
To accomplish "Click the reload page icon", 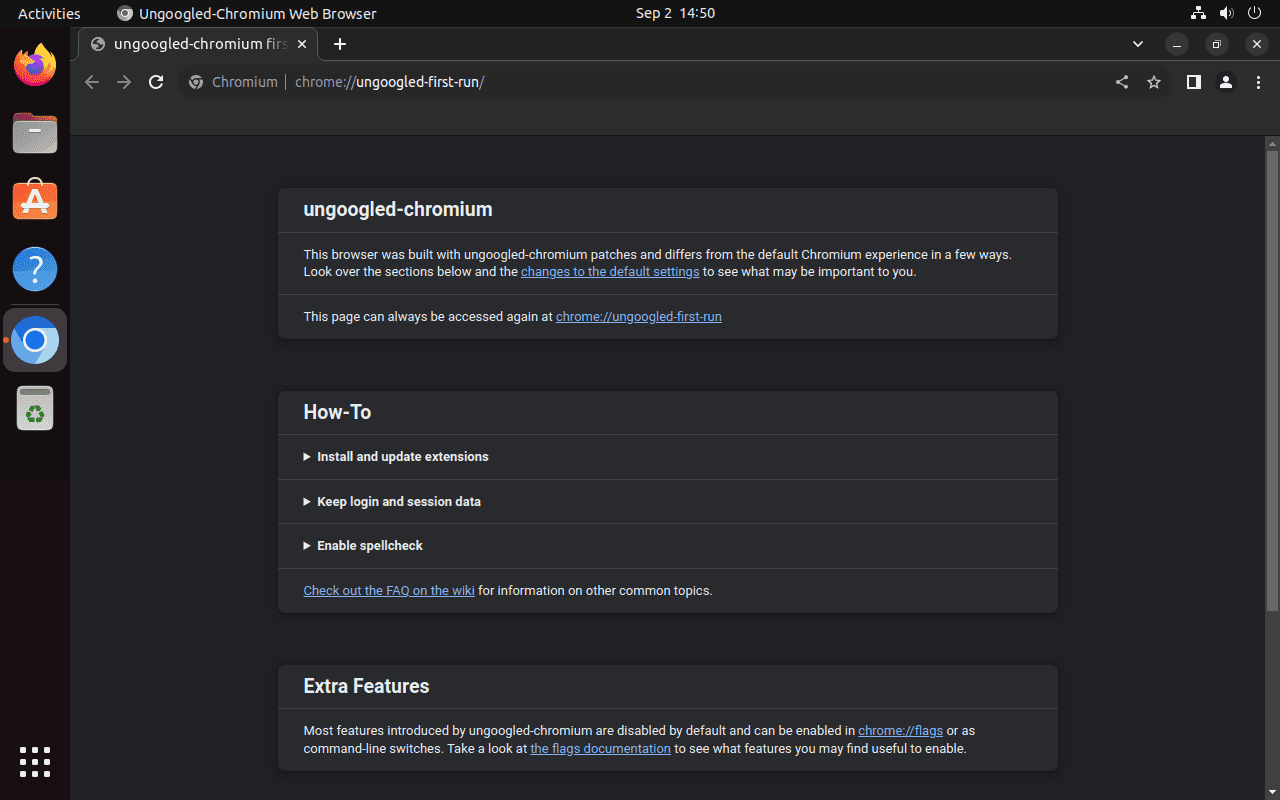I will 156,82.
